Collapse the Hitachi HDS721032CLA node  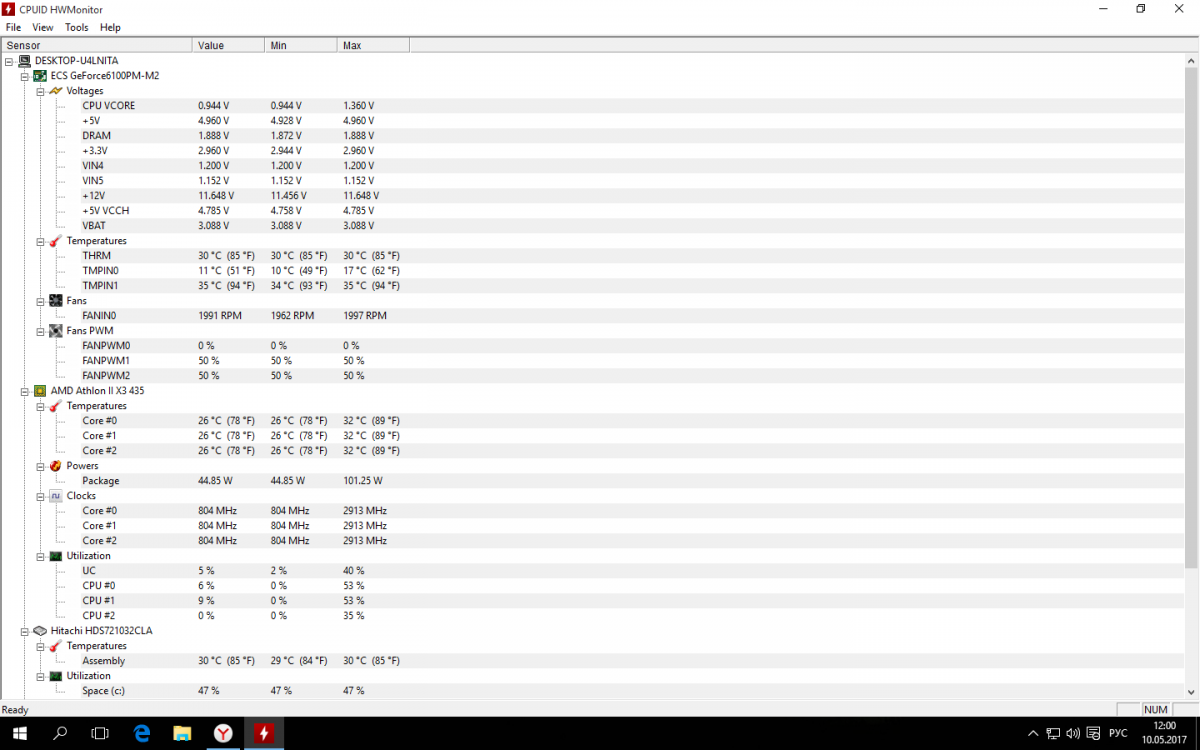point(25,631)
